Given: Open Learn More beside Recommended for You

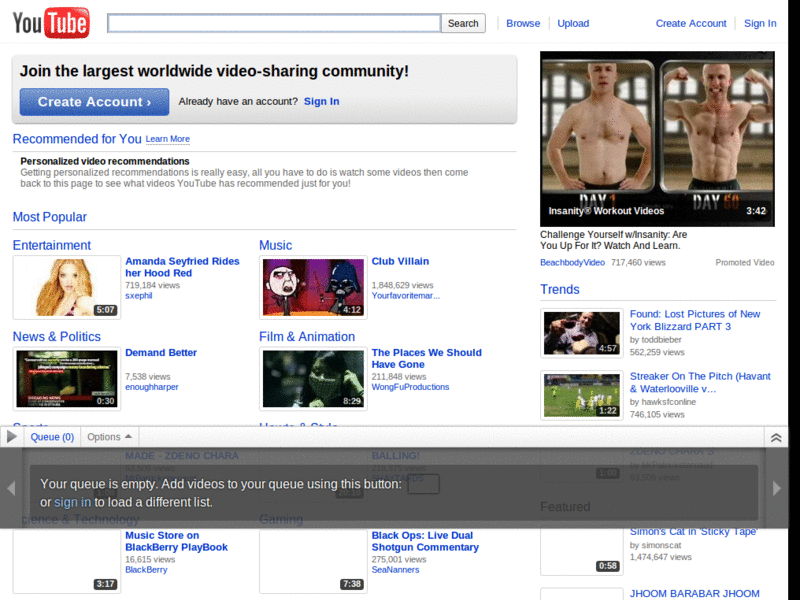Looking at the screenshot, I should (x=168, y=139).
